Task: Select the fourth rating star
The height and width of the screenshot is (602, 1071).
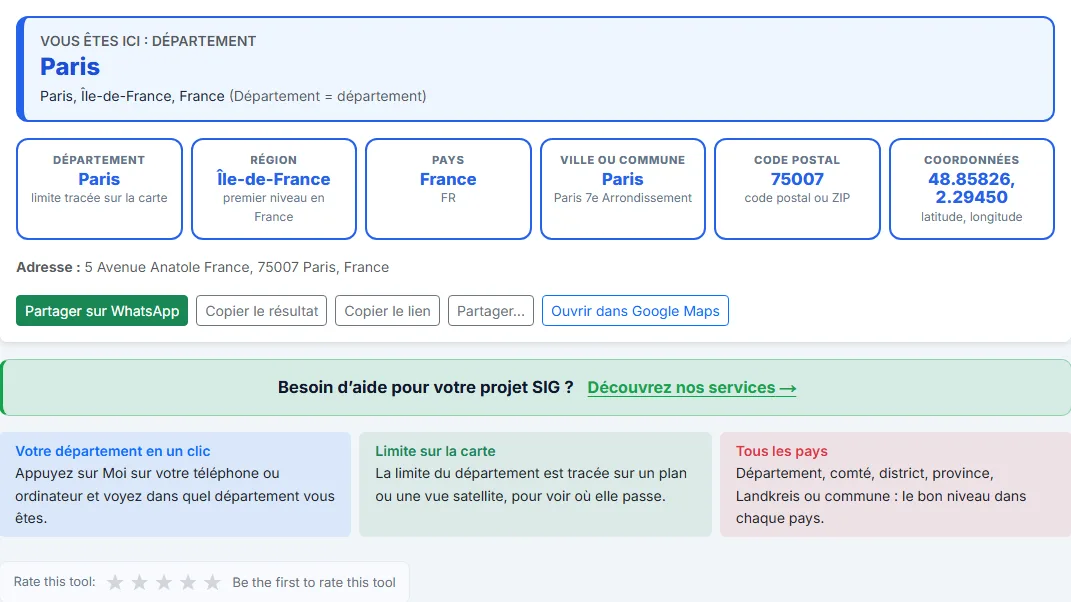Action: (x=188, y=582)
